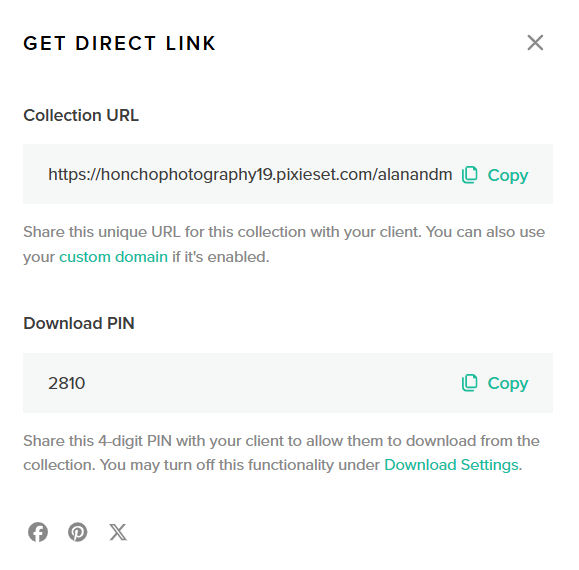Screen dimensions: 579x570
Task: Click the Download PIN heading
Action: (79, 323)
